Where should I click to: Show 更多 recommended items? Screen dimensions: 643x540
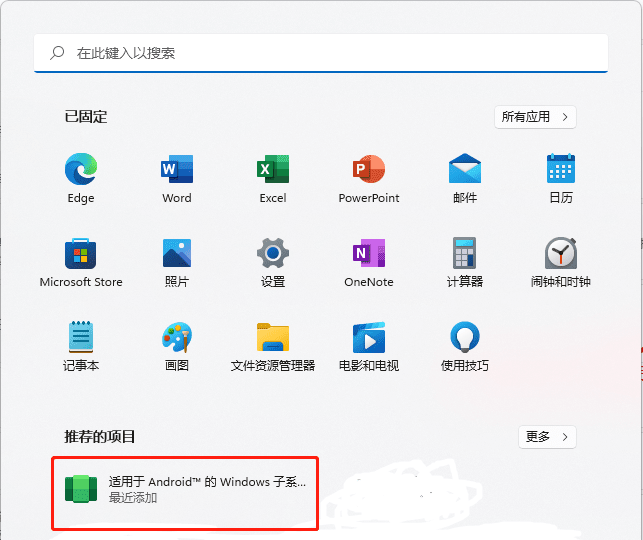[547, 437]
